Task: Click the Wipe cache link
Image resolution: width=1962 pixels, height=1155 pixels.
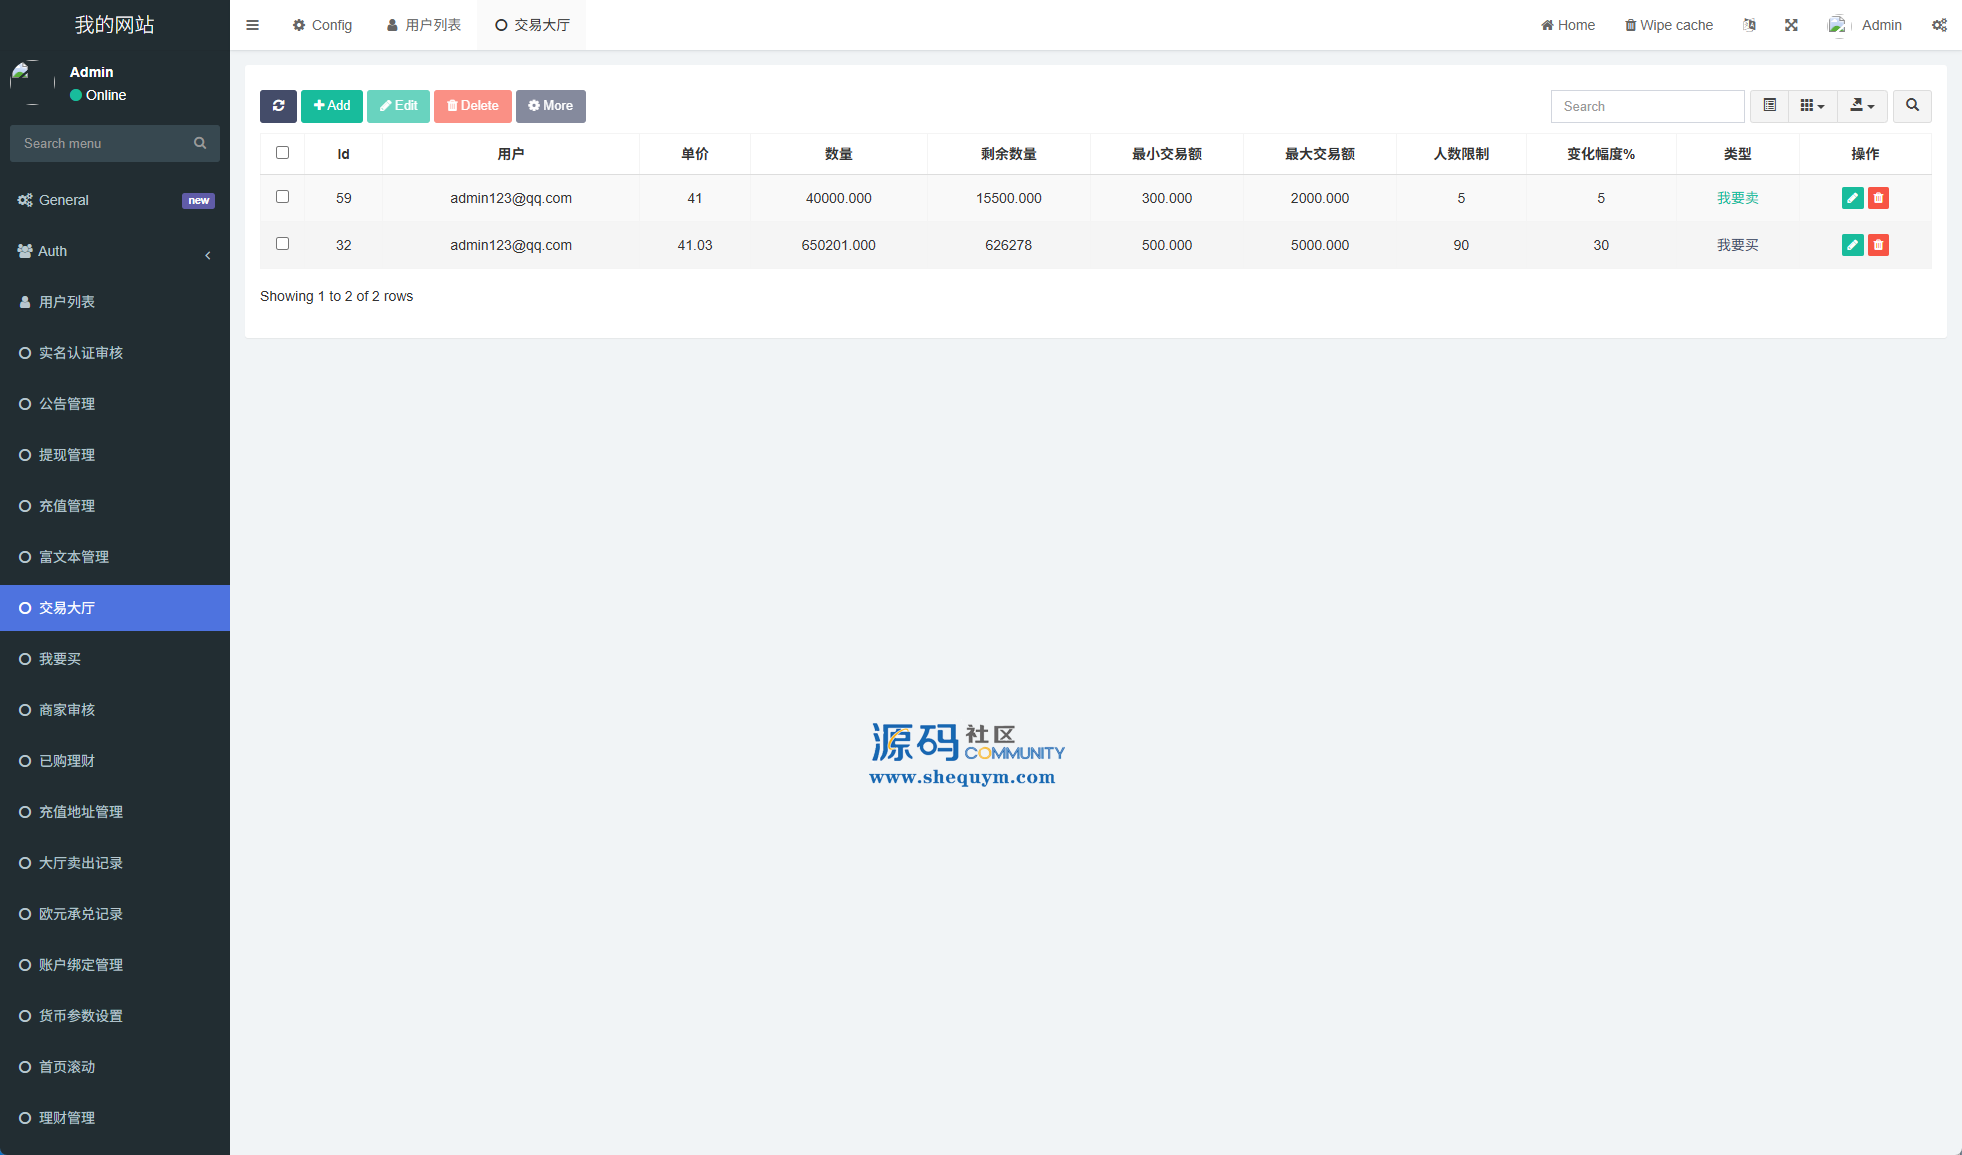Action: [x=1668, y=25]
